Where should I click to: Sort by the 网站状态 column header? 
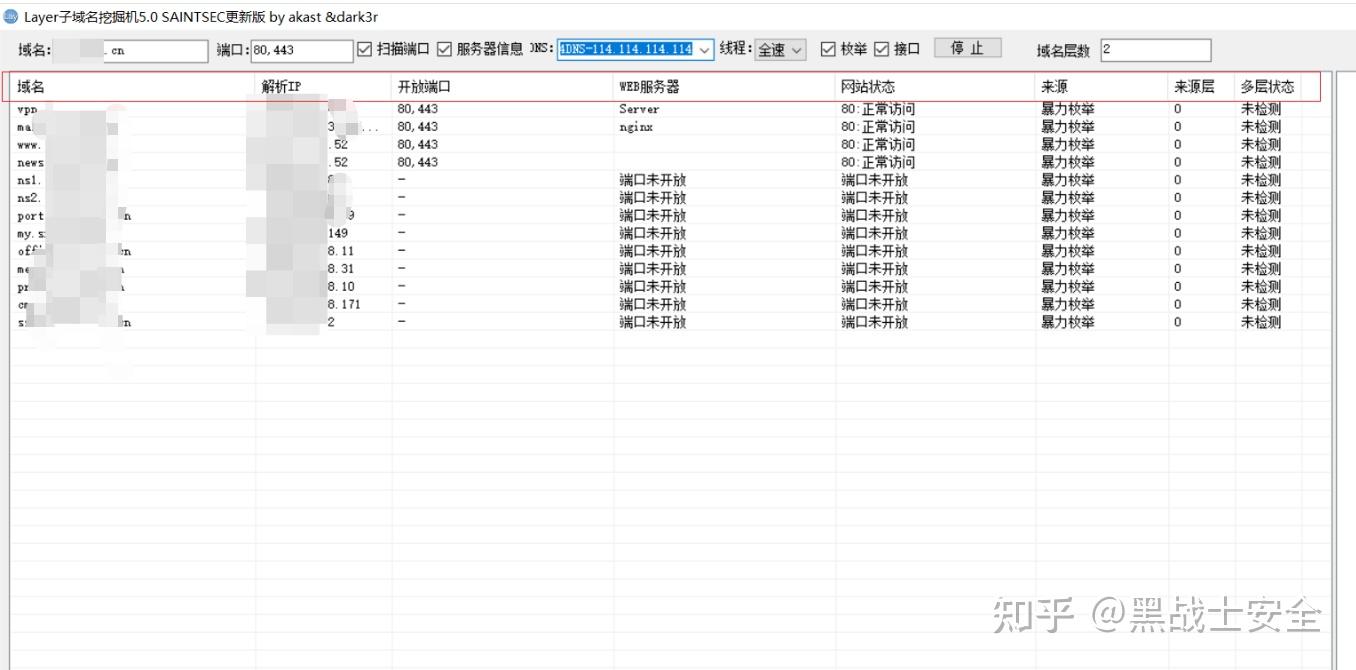(936, 87)
